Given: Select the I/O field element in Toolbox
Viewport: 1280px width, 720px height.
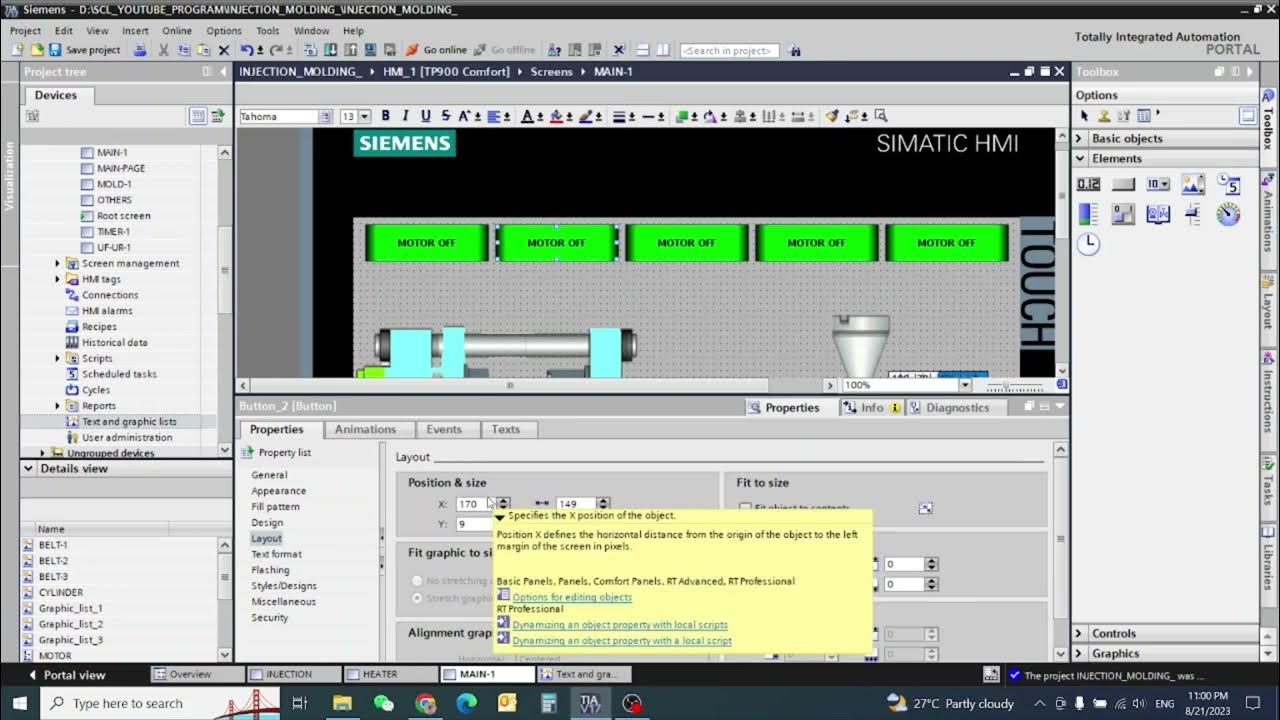Looking at the screenshot, I should tap(1089, 184).
